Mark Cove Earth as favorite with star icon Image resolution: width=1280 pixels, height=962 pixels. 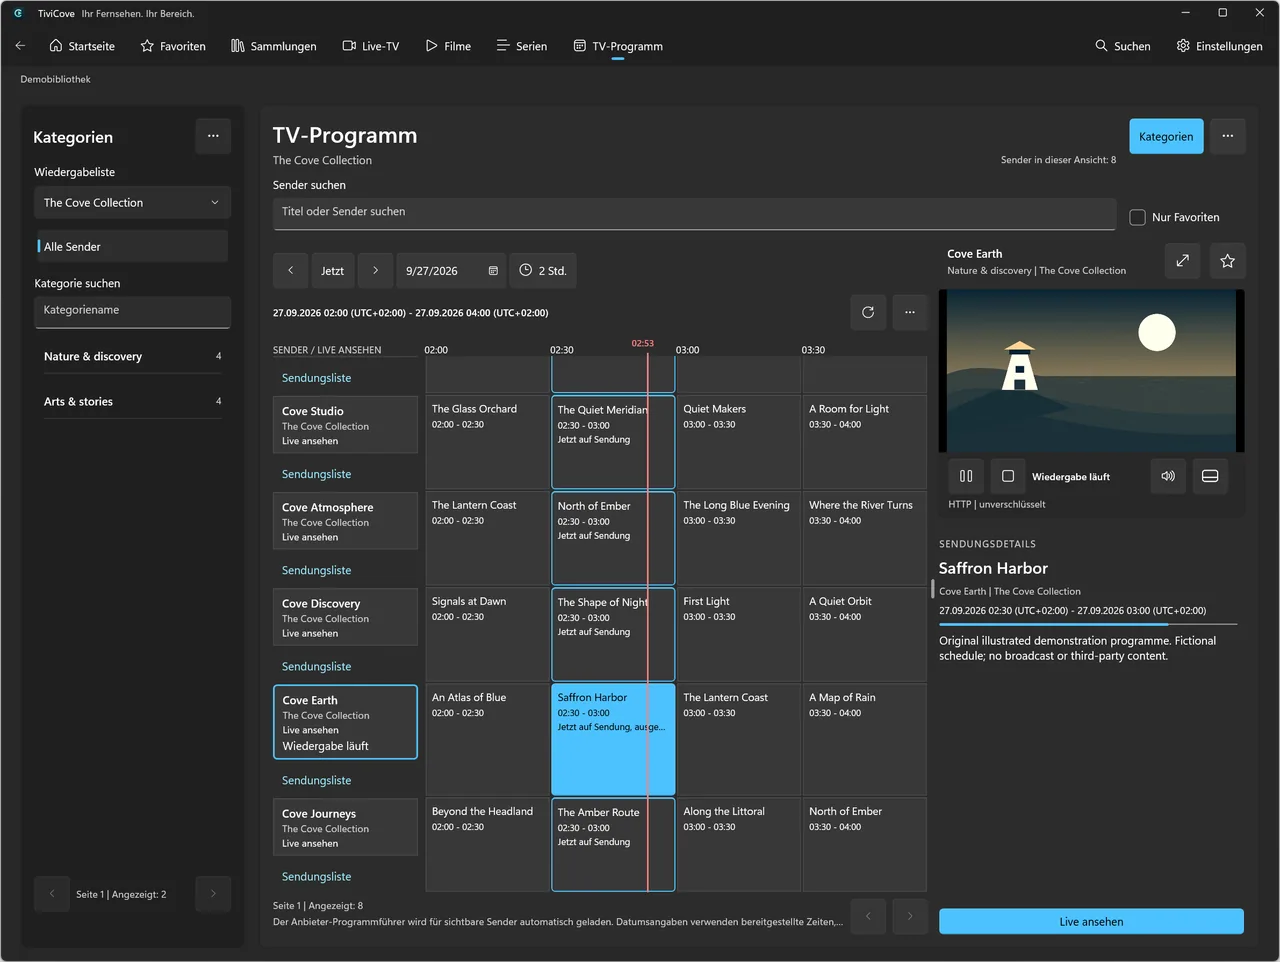tap(1227, 261)
